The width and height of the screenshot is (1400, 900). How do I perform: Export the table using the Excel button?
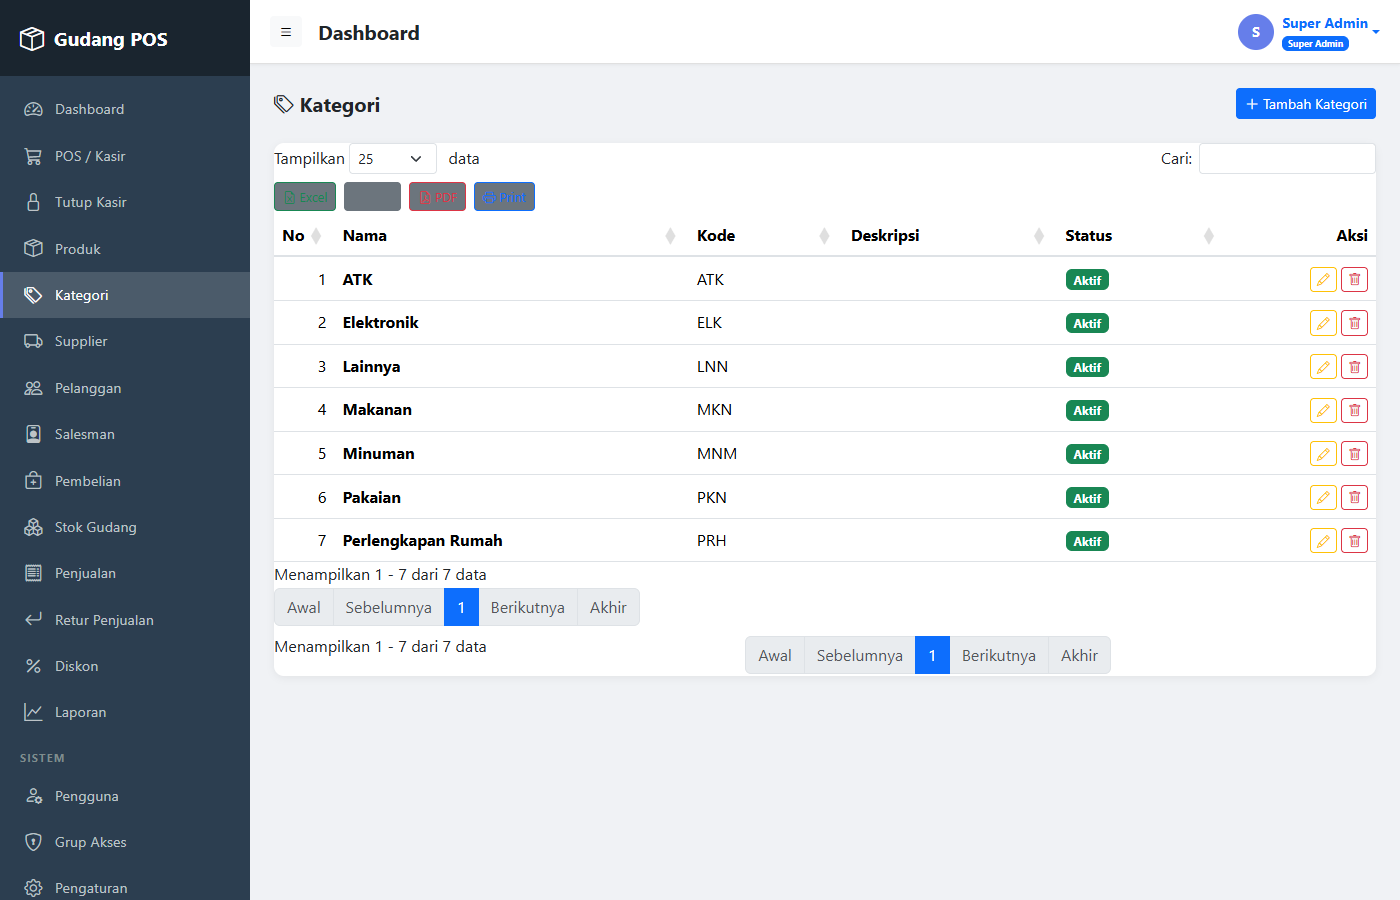pos(305,197)
